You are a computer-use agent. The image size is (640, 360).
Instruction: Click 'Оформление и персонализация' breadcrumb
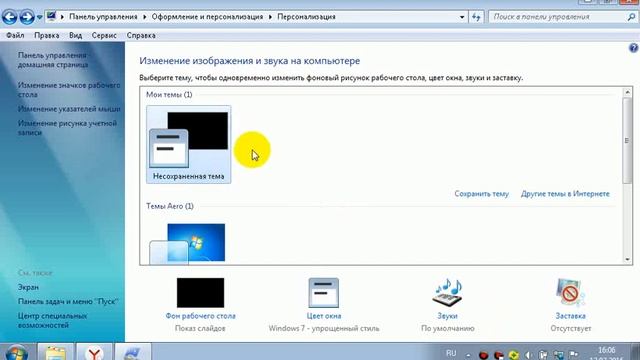pyautogui.click(x=207, y=17)
